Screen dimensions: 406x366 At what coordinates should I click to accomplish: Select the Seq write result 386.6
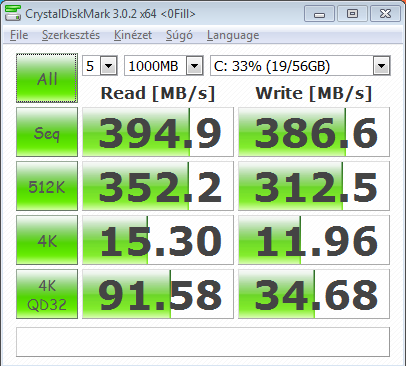(314, 132)
